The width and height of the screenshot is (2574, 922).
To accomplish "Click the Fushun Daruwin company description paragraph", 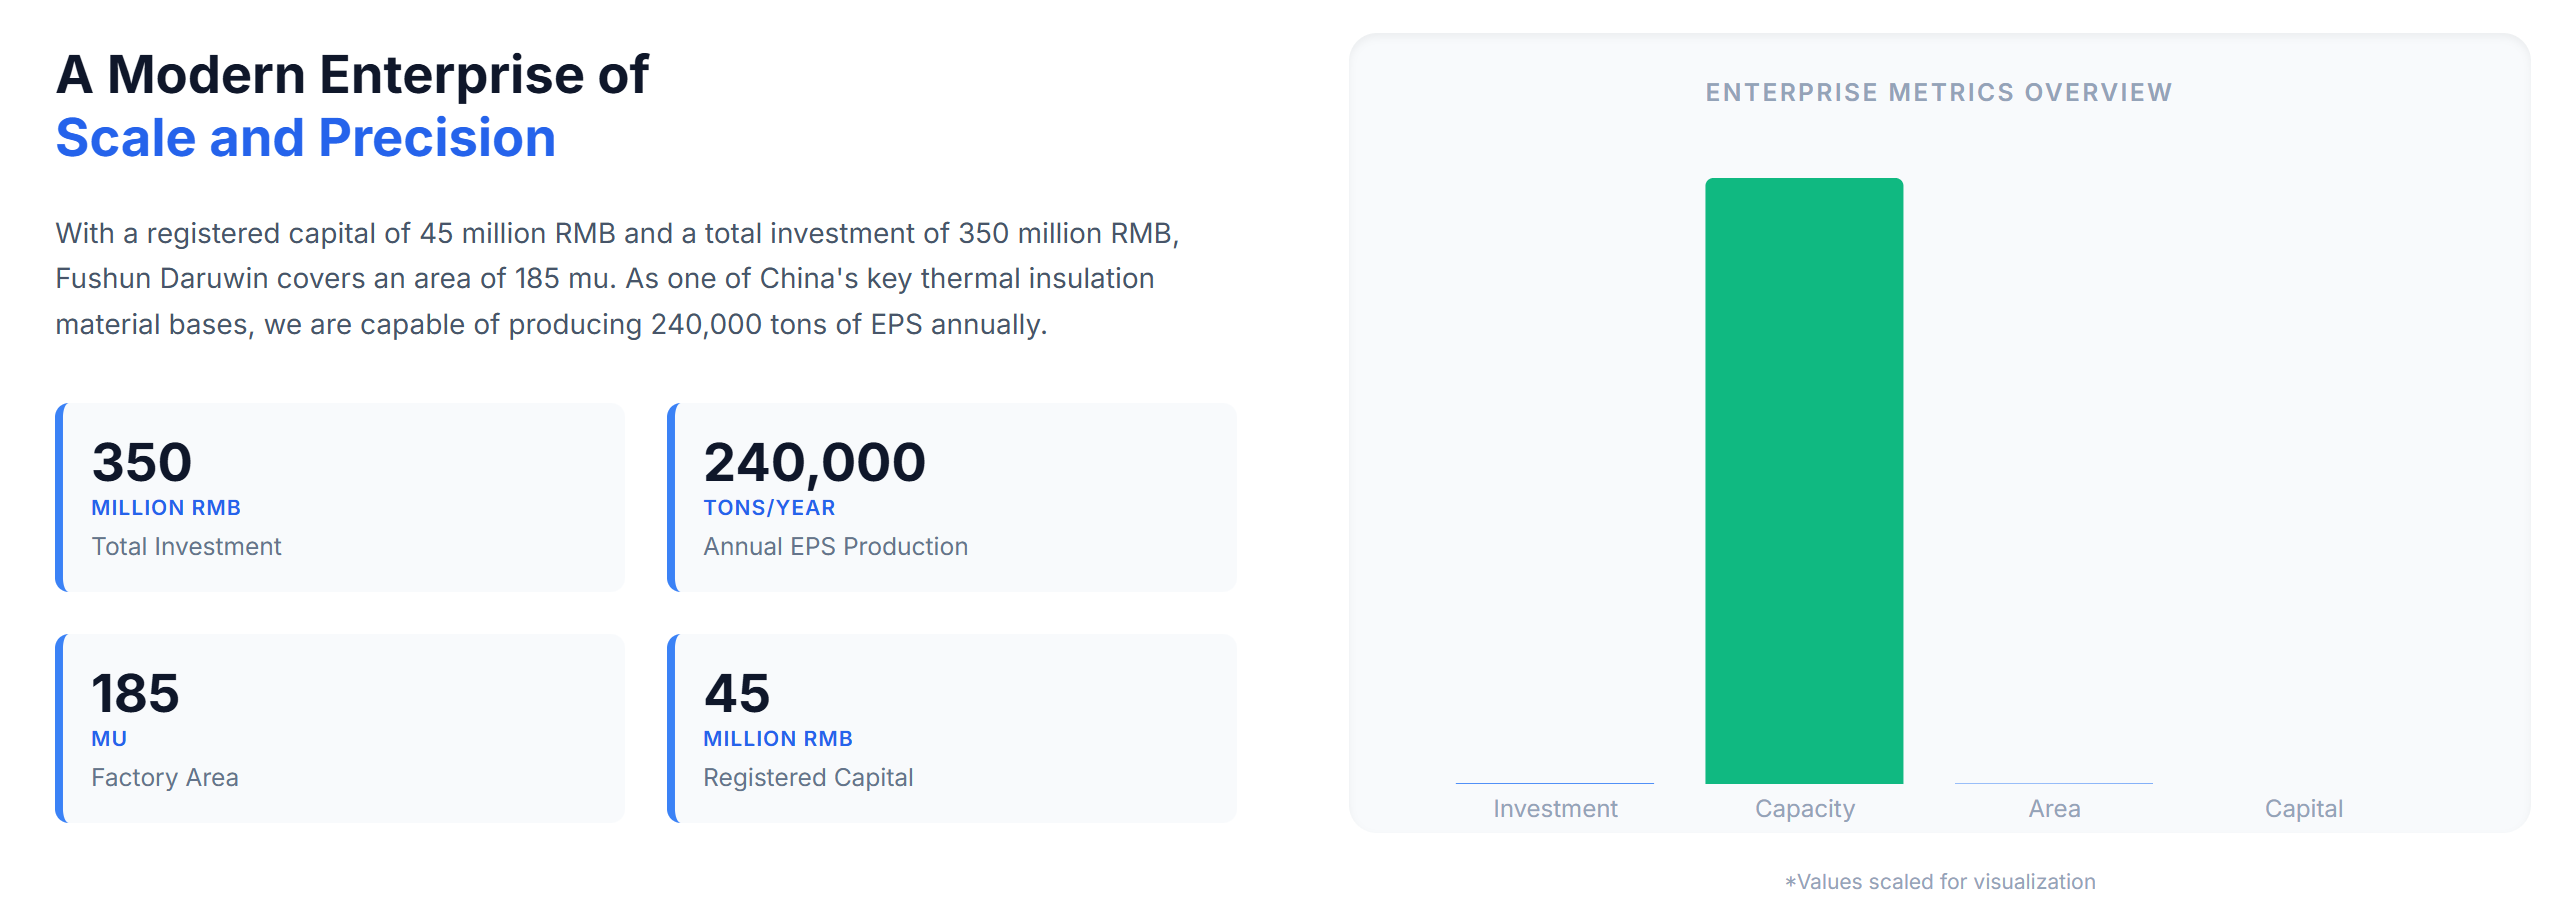I will coord(617,279).
